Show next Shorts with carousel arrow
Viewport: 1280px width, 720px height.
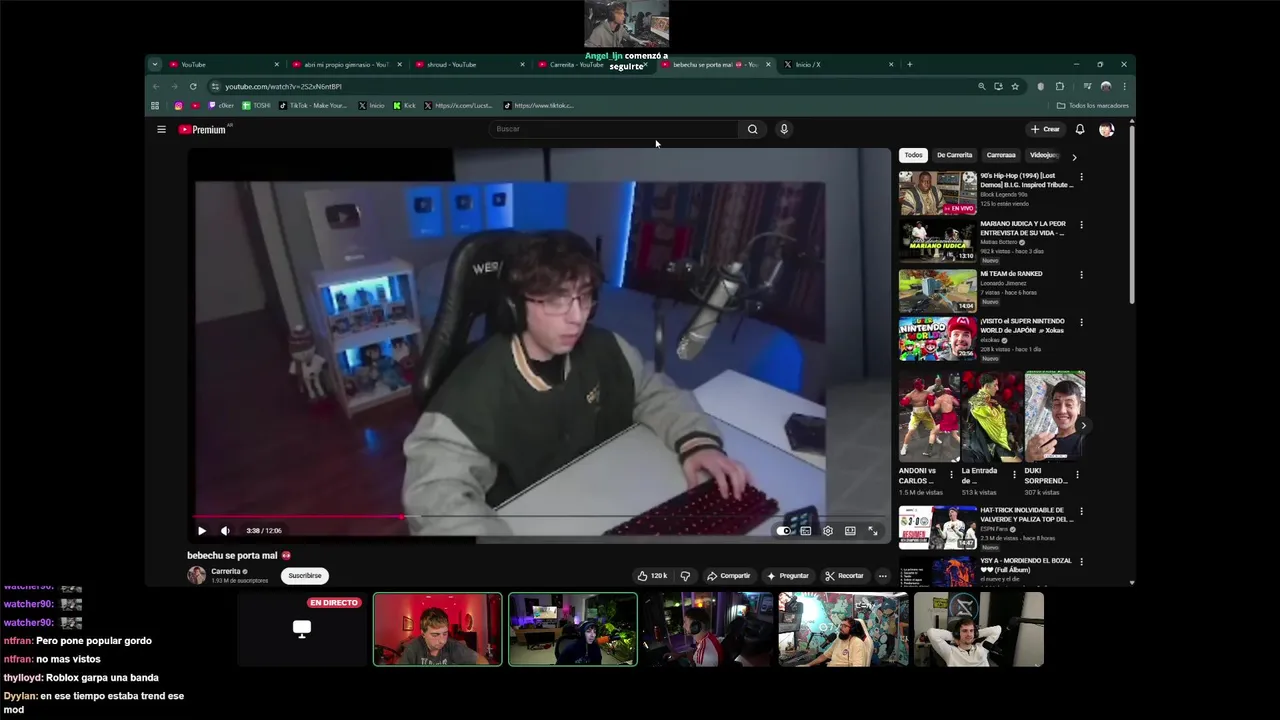1083,426
